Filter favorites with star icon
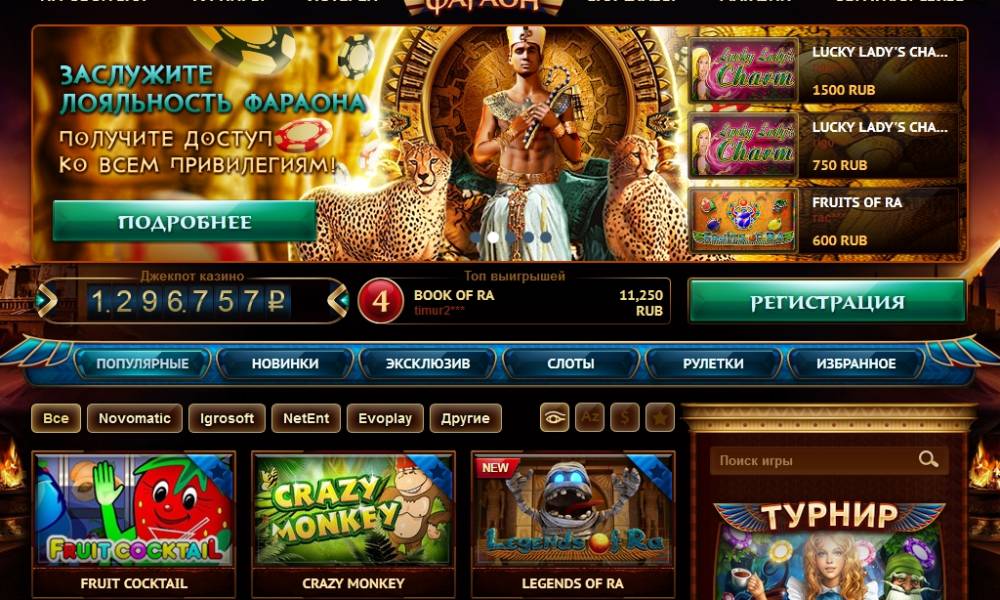1000x600 pixels. pos(660,418)
